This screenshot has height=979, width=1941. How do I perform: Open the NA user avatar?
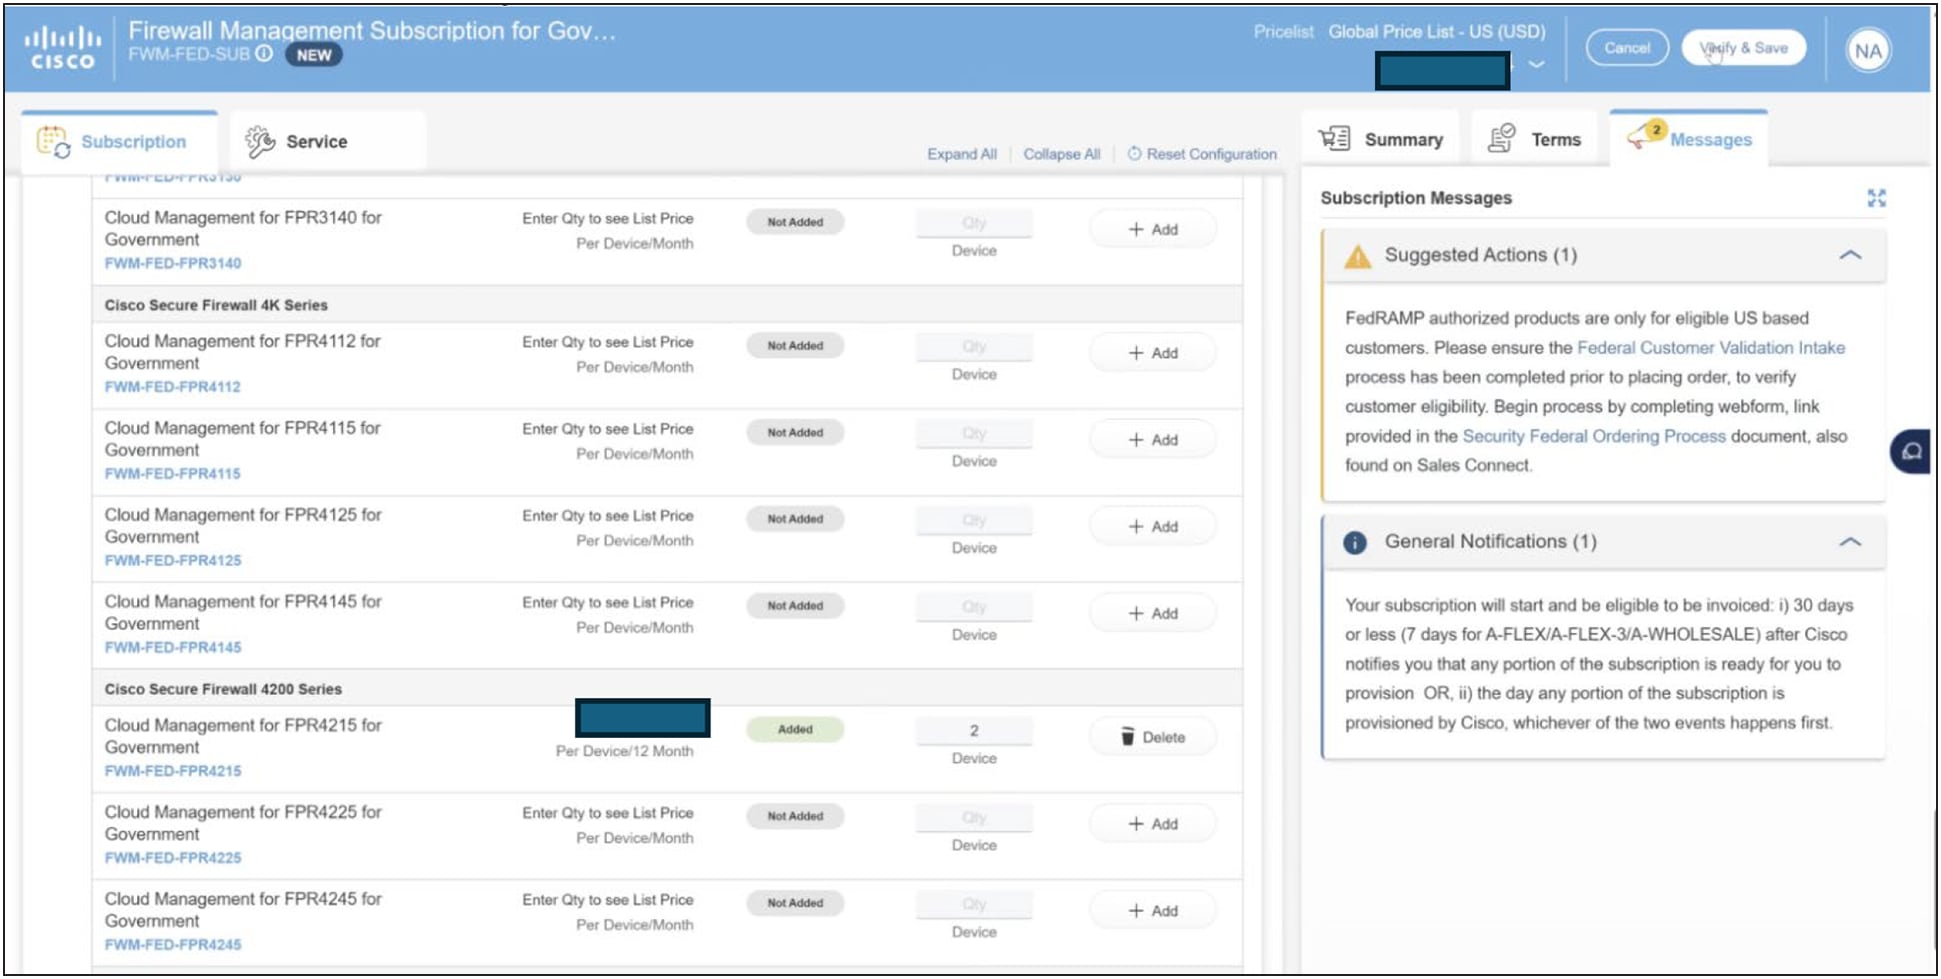coord(1868,51)
